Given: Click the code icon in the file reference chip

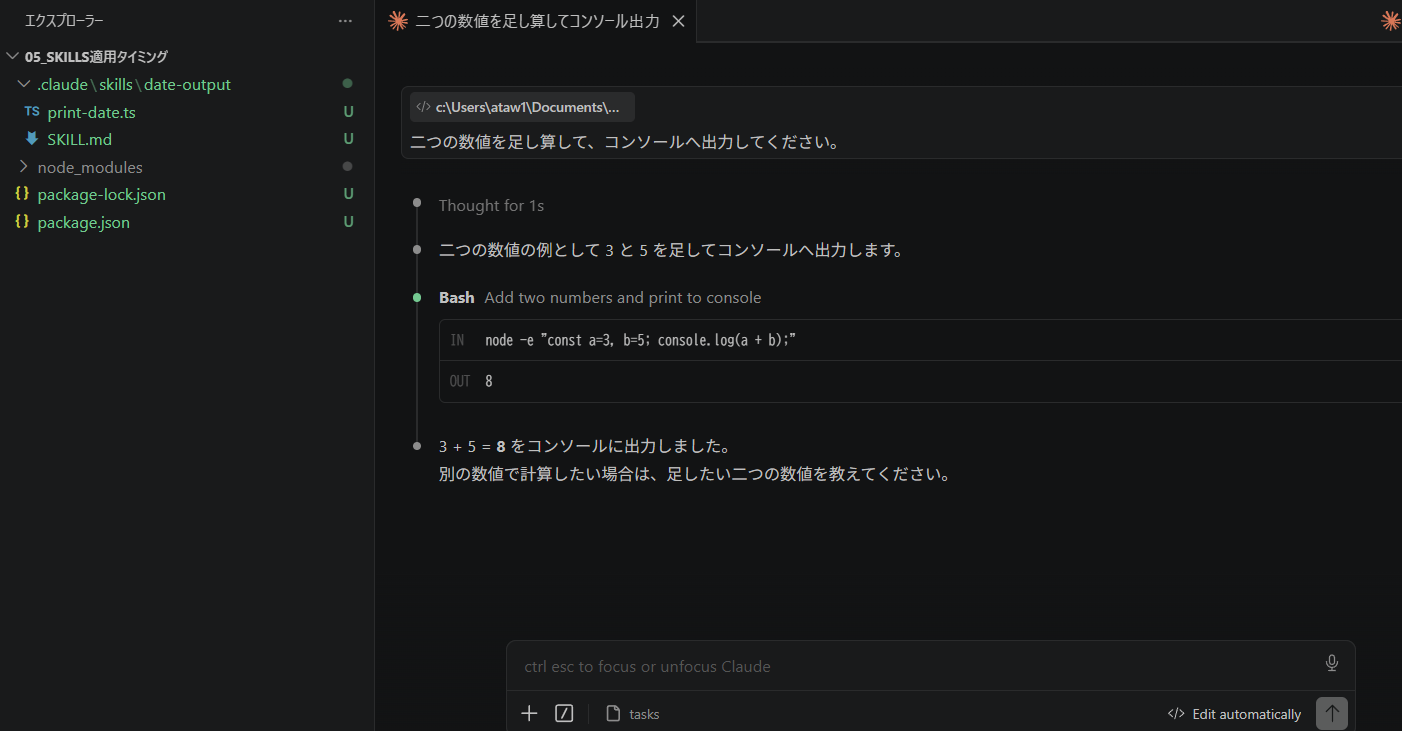Looking at the screenshot, I should pyautogui.click(x=424, y=107).
